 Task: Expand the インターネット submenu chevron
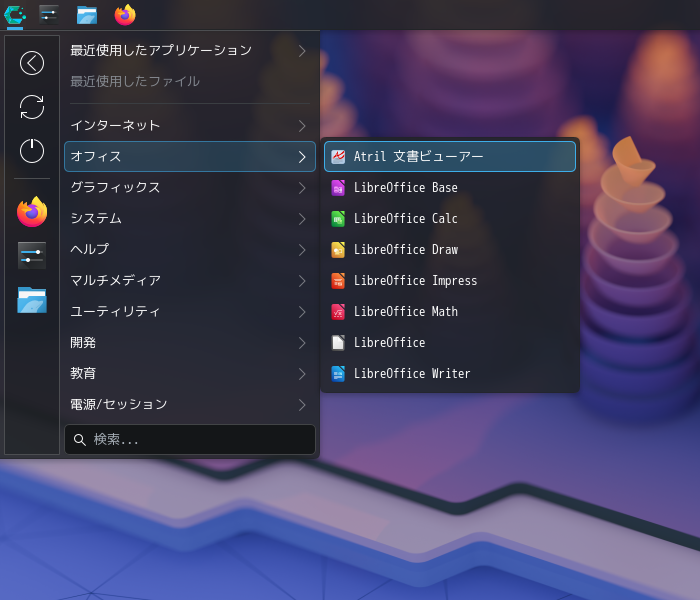click(302, 126)
